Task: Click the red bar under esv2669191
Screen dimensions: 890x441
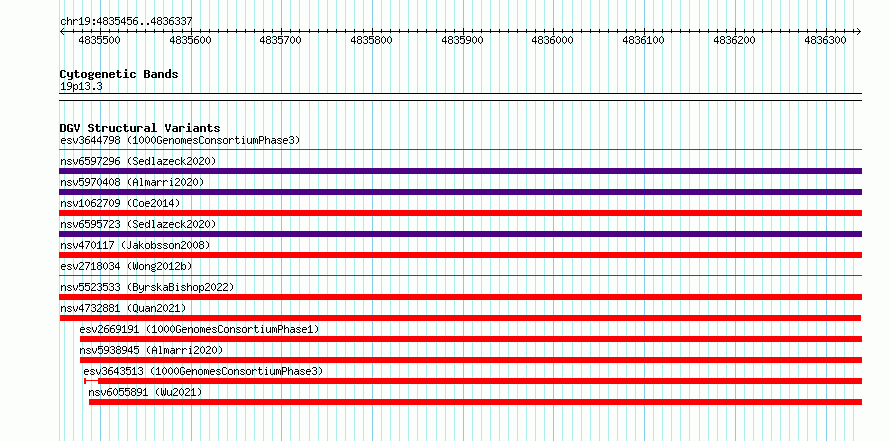Action: pos(471,339)
